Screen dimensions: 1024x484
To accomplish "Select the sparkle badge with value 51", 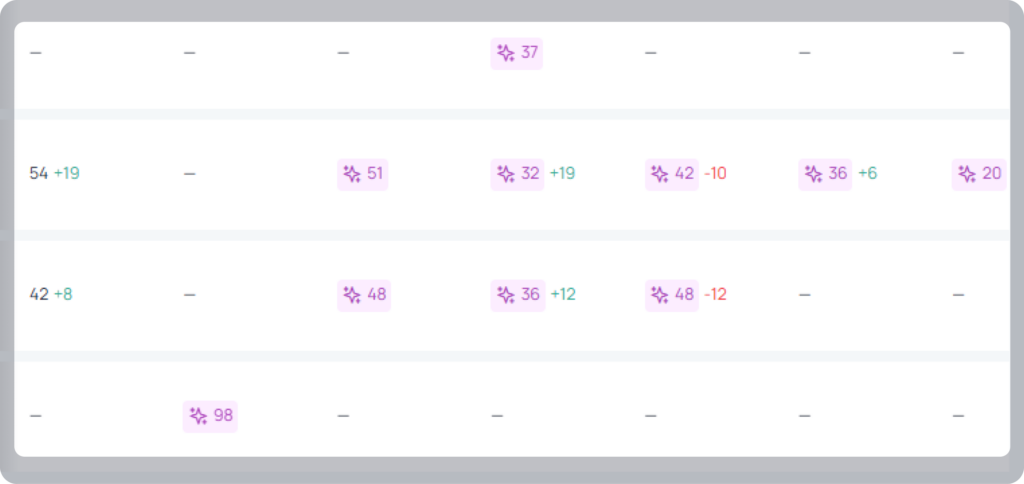I will [362, 174].
